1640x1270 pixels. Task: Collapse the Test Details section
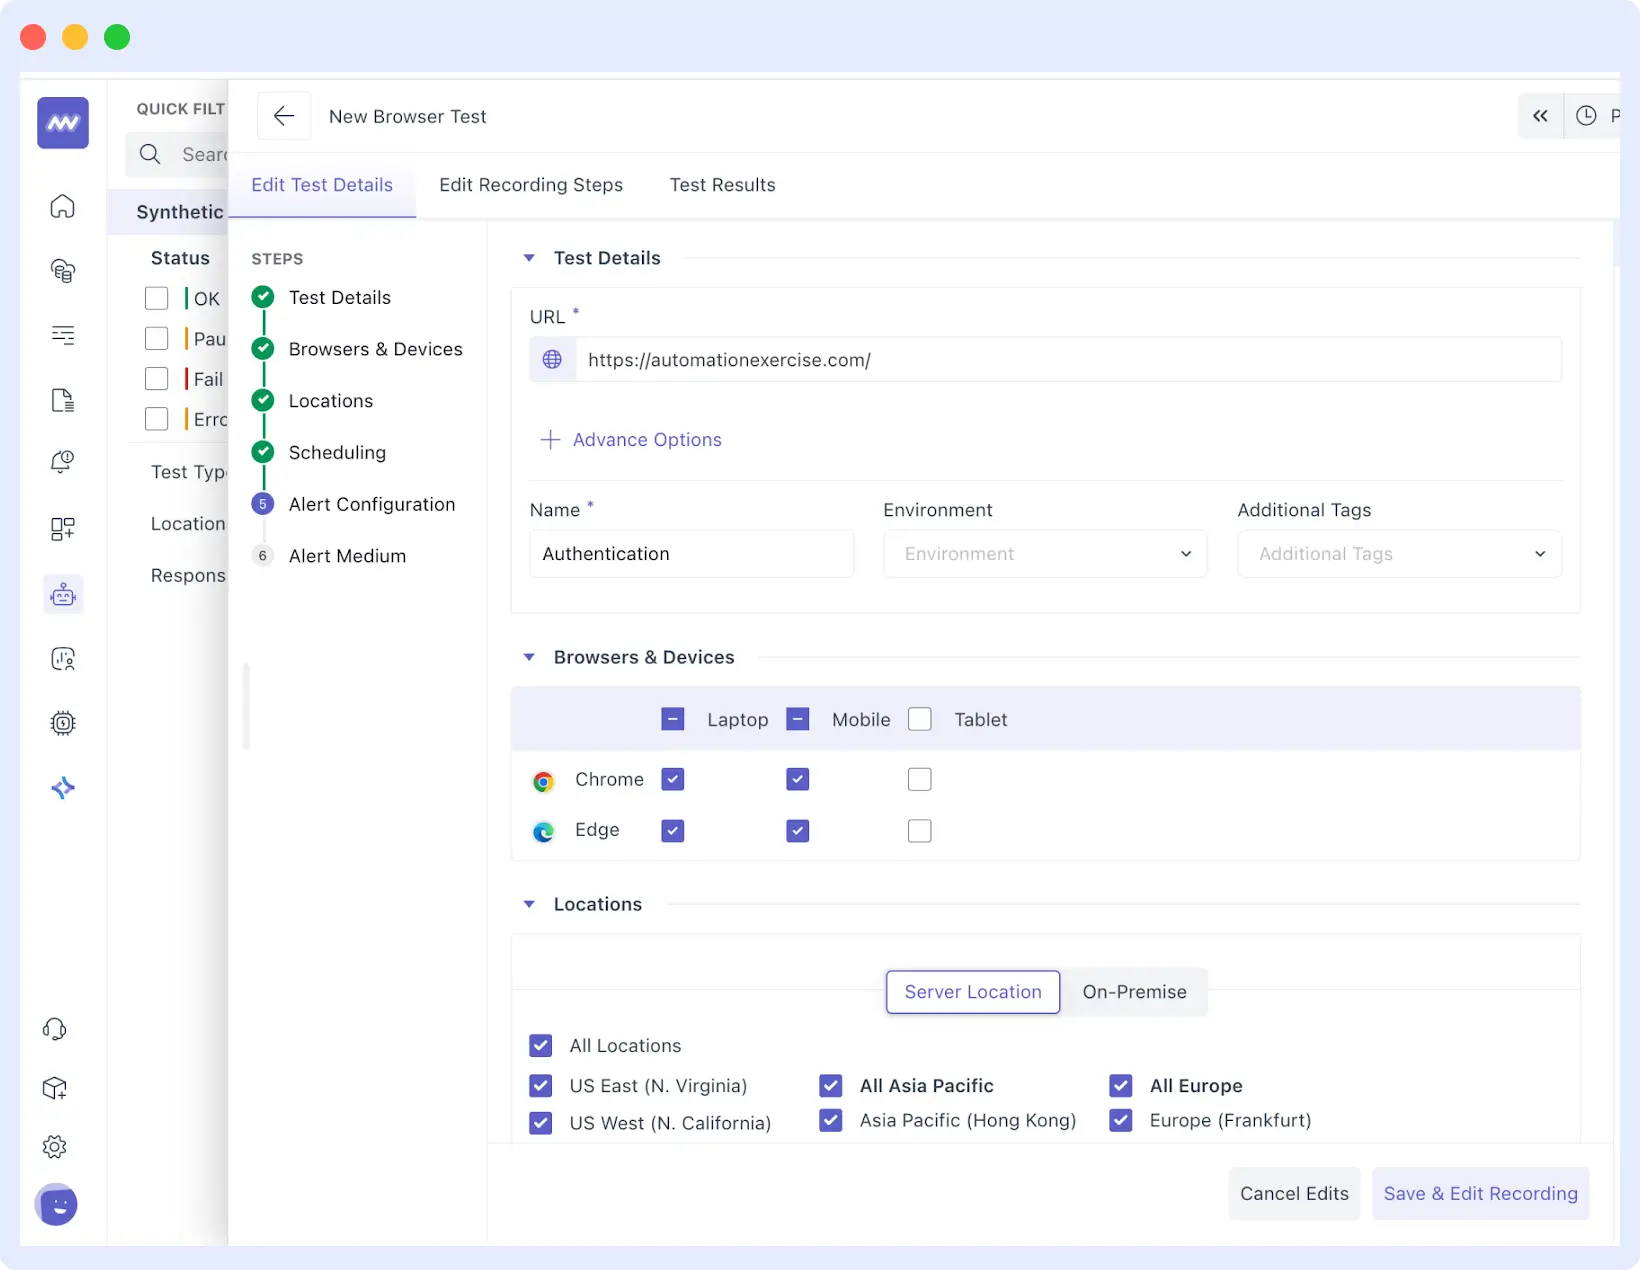[529, 258]
